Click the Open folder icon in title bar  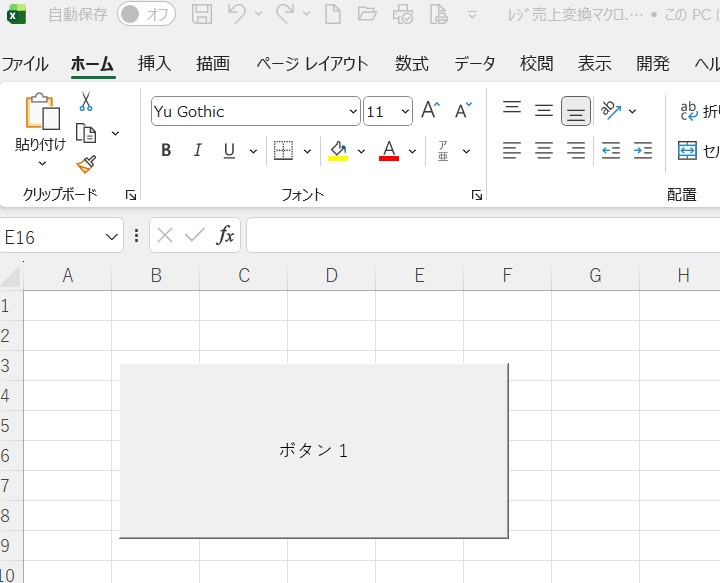[367, 14]
